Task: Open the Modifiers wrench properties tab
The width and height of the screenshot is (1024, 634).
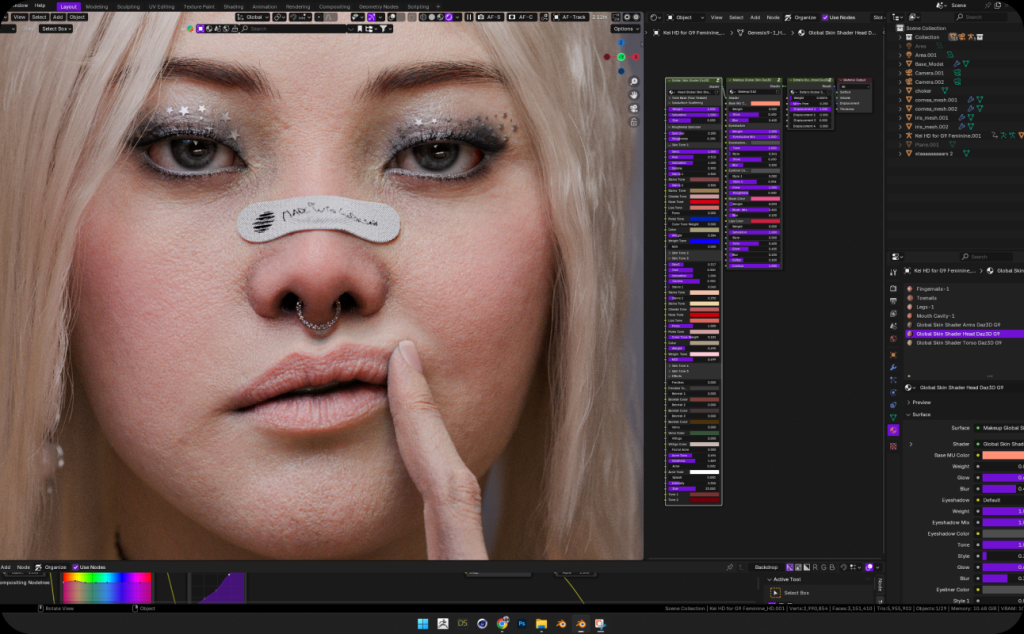Action: [893, 367]
